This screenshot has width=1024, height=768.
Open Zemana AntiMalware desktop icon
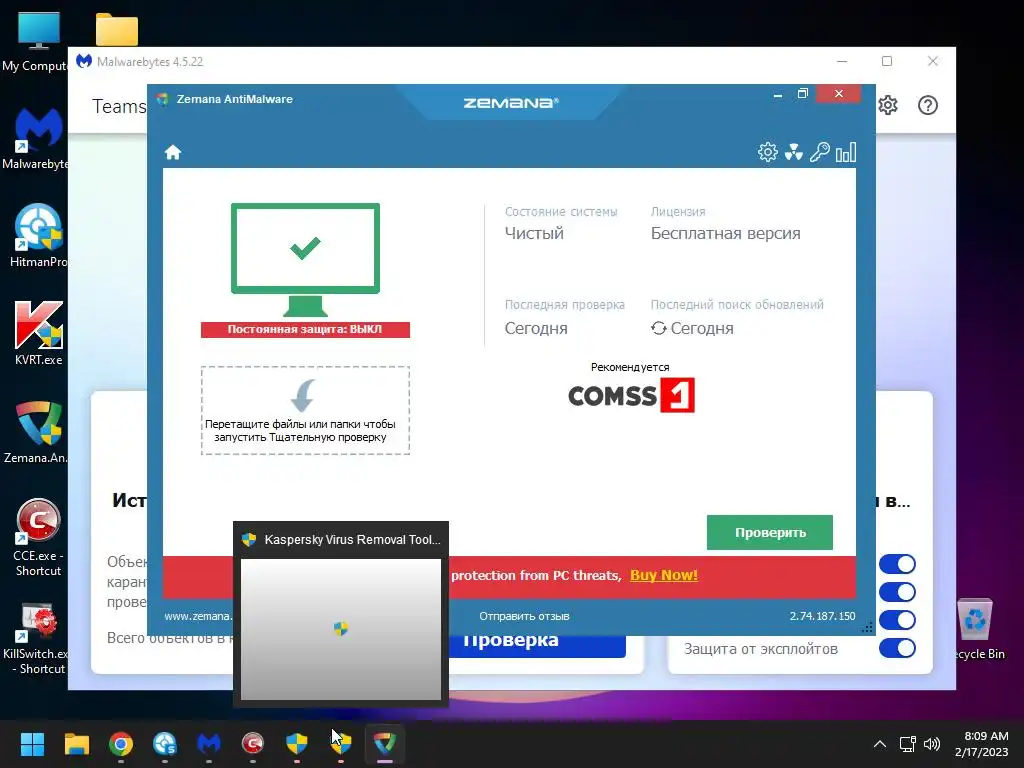click(36, 432)
